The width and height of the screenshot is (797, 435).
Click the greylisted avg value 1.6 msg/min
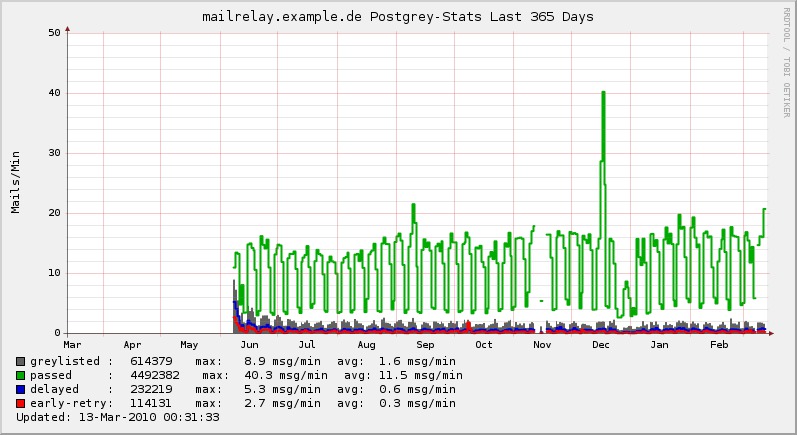(x=417, y=361)
